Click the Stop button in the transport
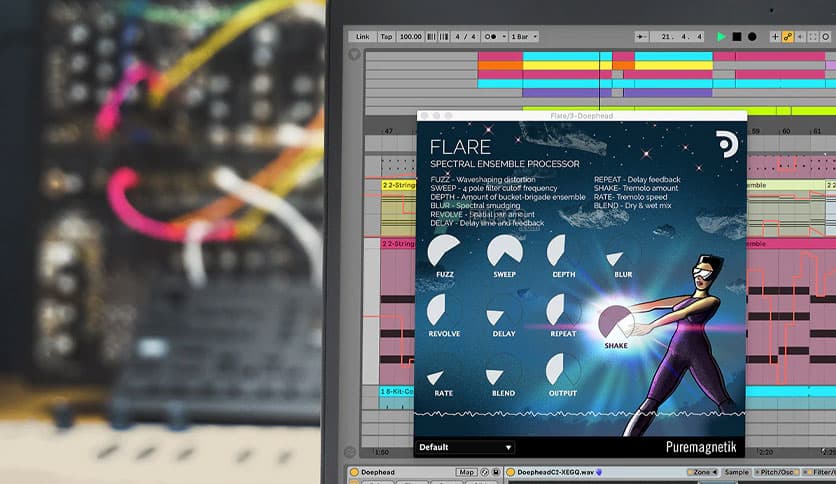This screenshot has height=484, width=836. tap(737, 37)
